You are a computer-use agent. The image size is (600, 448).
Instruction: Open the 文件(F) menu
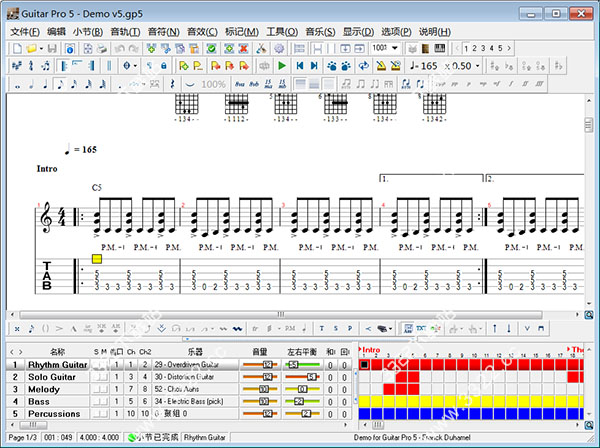(x=25, y=32)
